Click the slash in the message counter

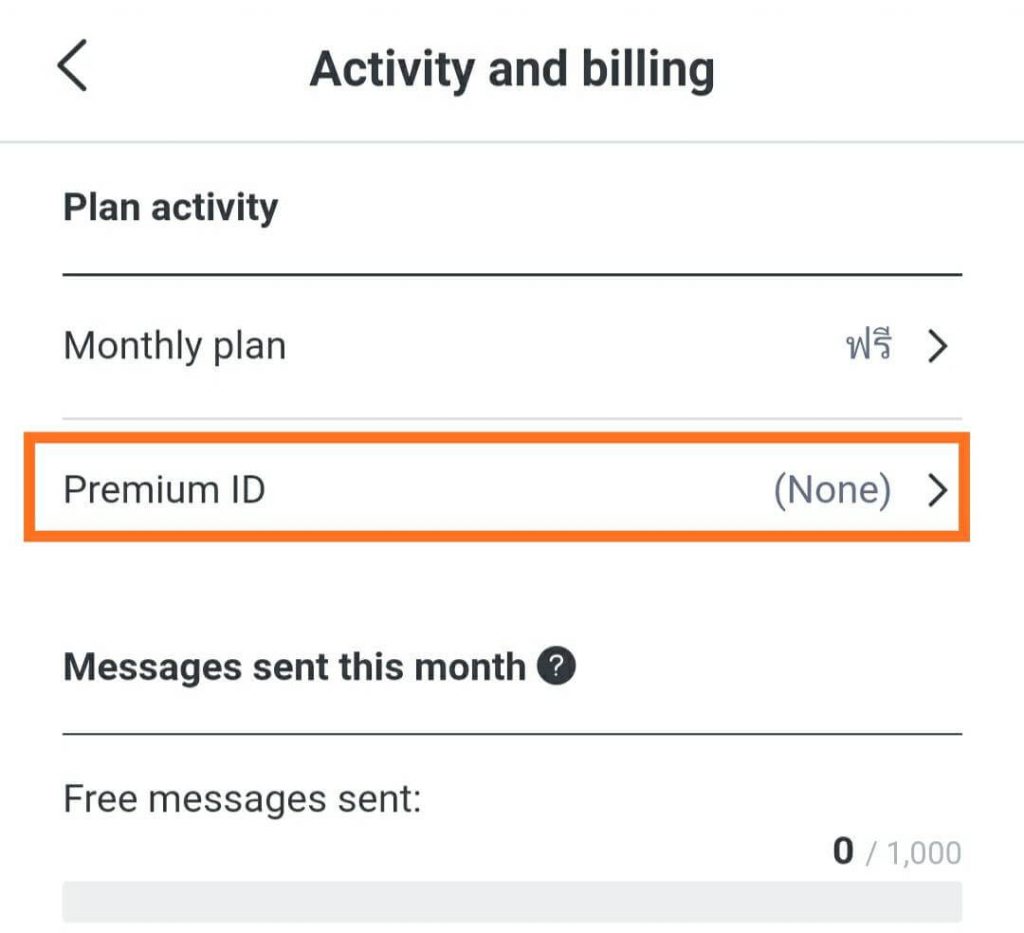tap(871, 853)
